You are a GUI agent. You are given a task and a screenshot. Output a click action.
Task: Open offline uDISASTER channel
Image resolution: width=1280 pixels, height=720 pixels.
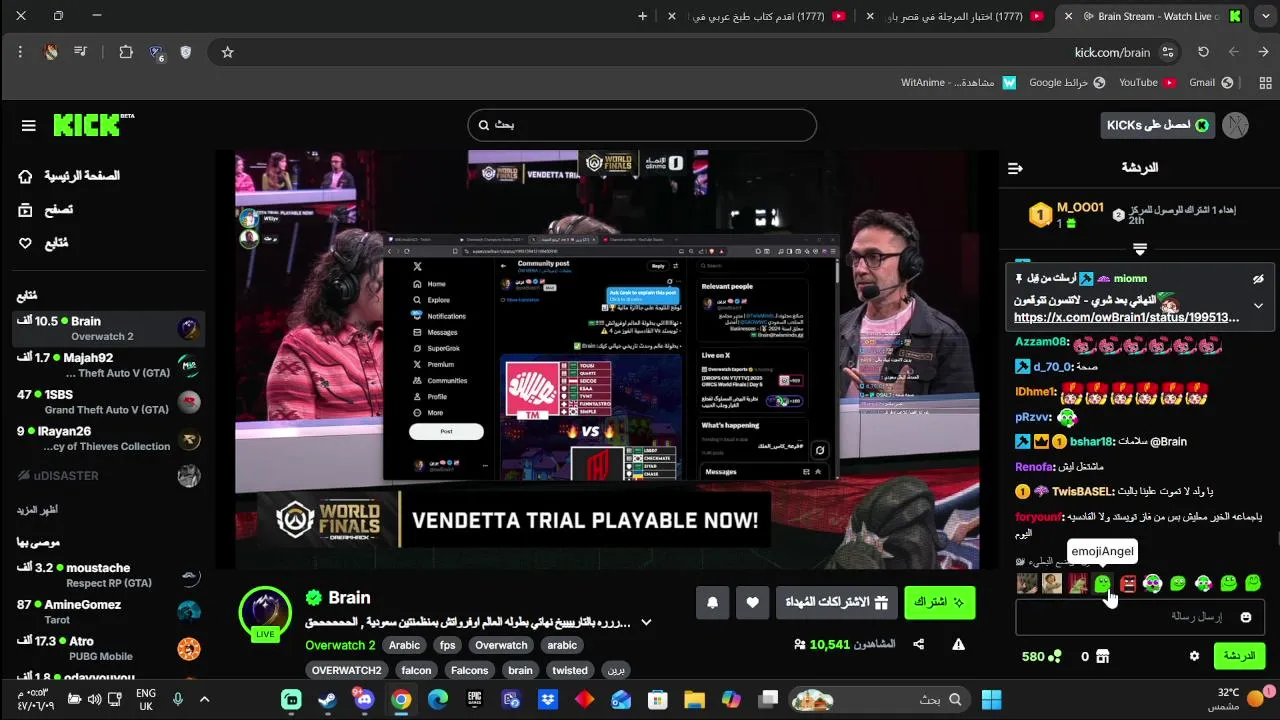coord(108,476)
